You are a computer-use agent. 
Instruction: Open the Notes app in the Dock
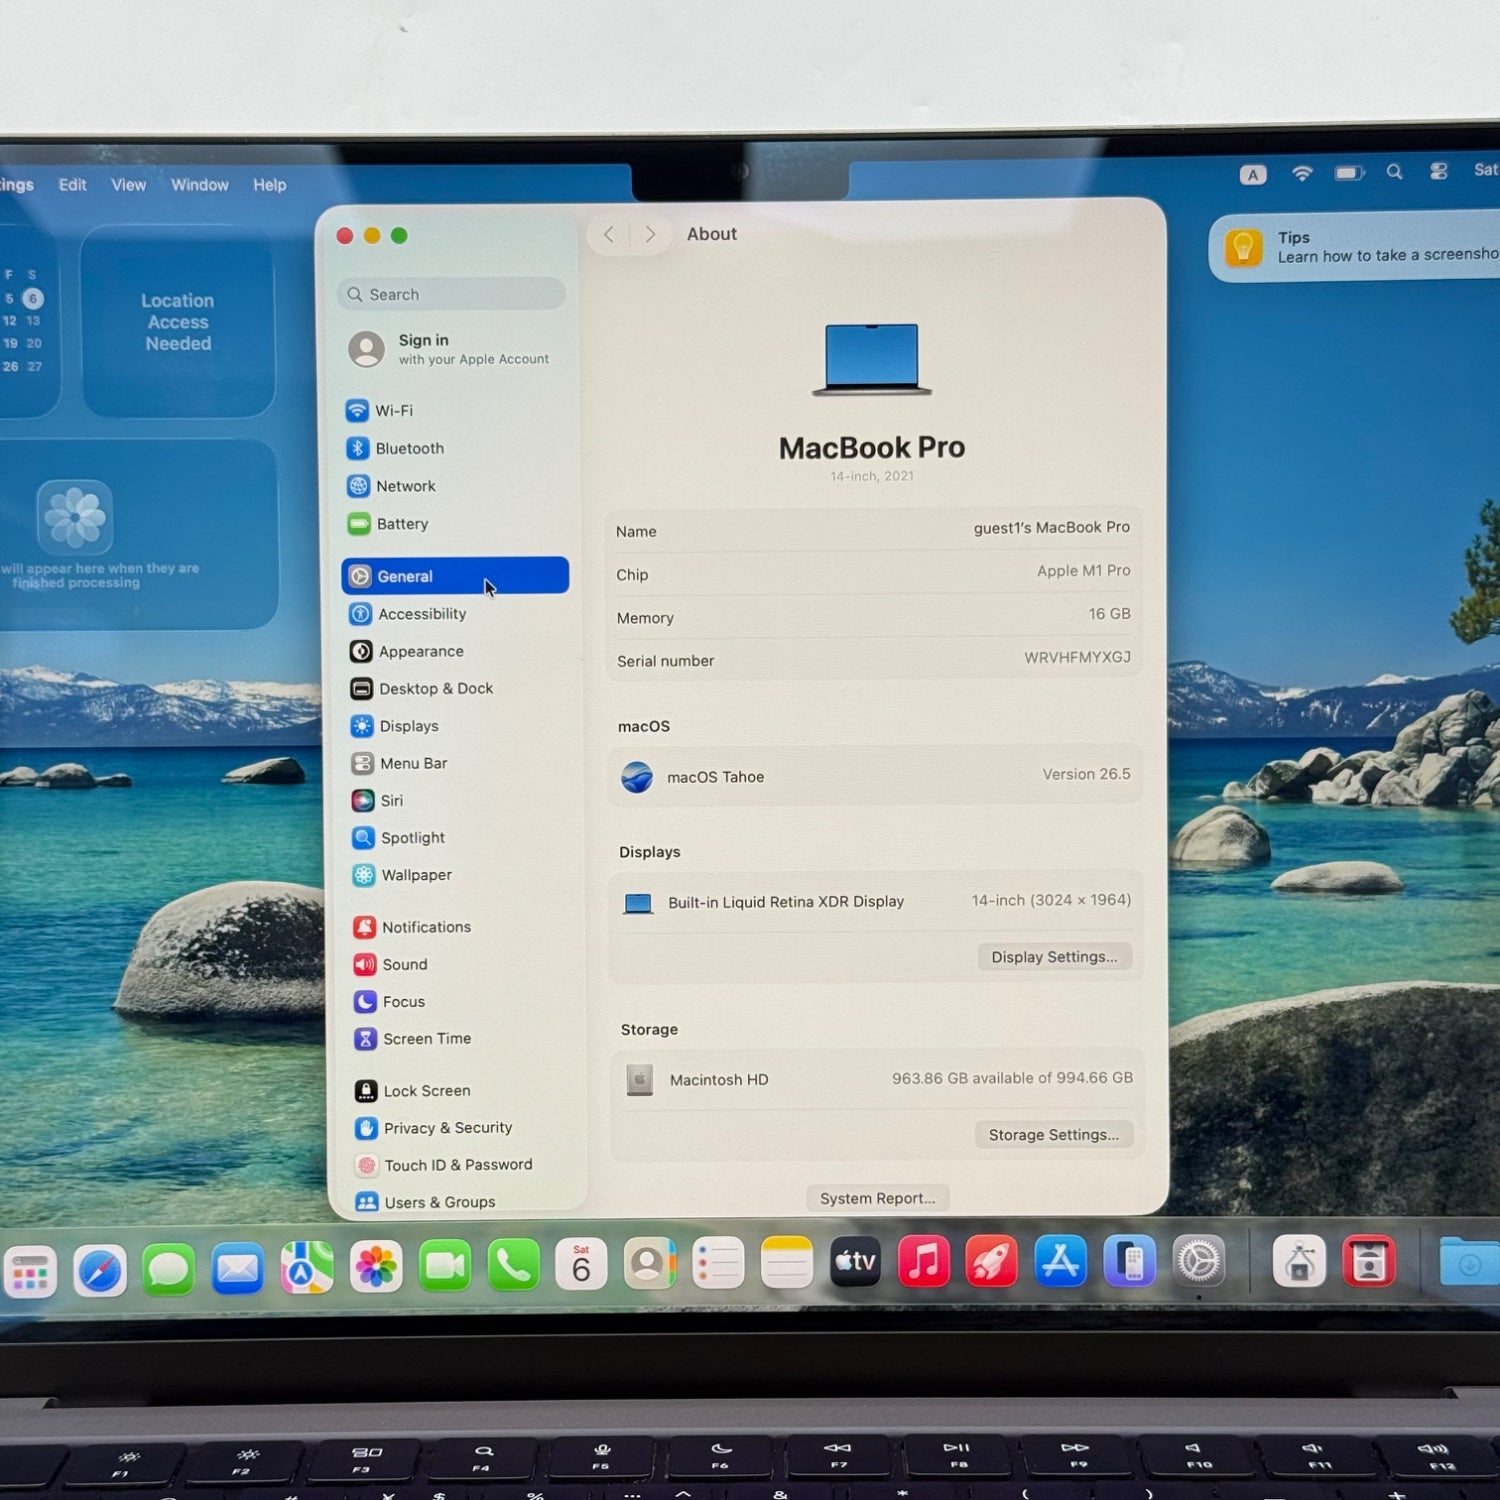tap(787, 1263)
